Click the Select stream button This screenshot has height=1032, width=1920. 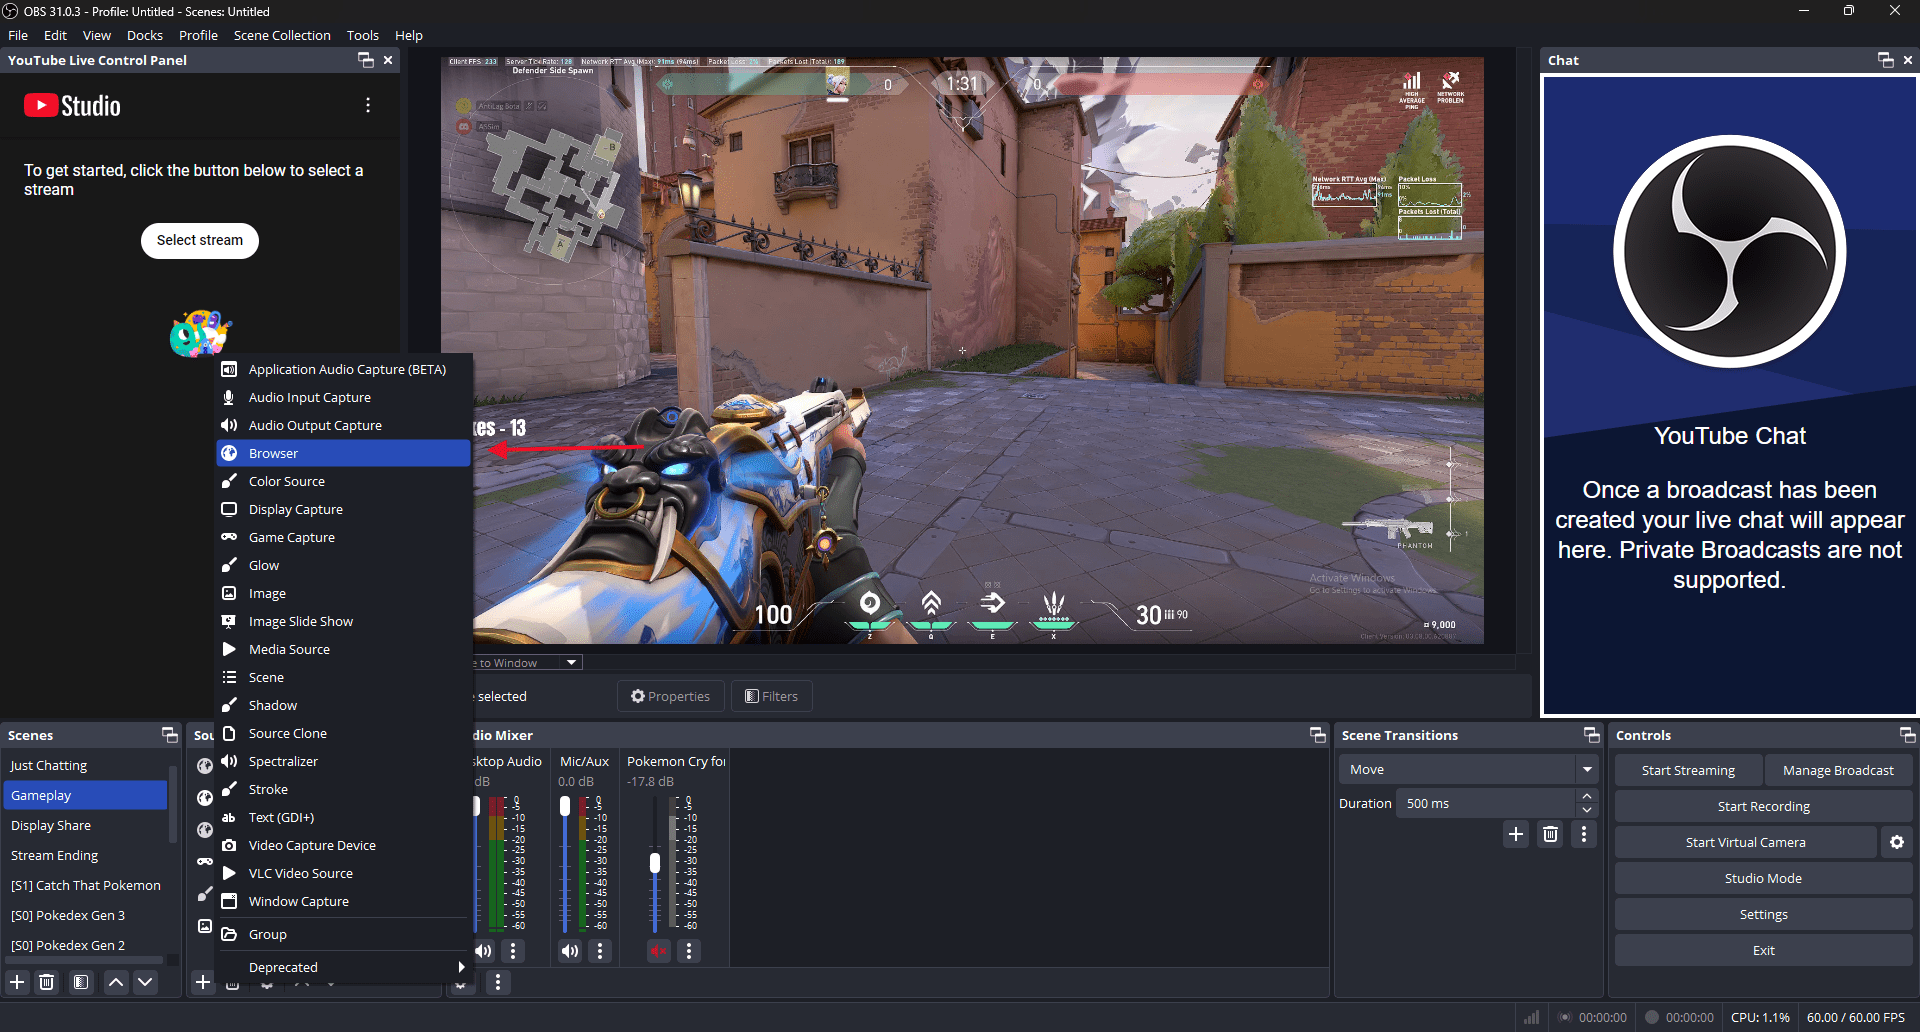199,240
